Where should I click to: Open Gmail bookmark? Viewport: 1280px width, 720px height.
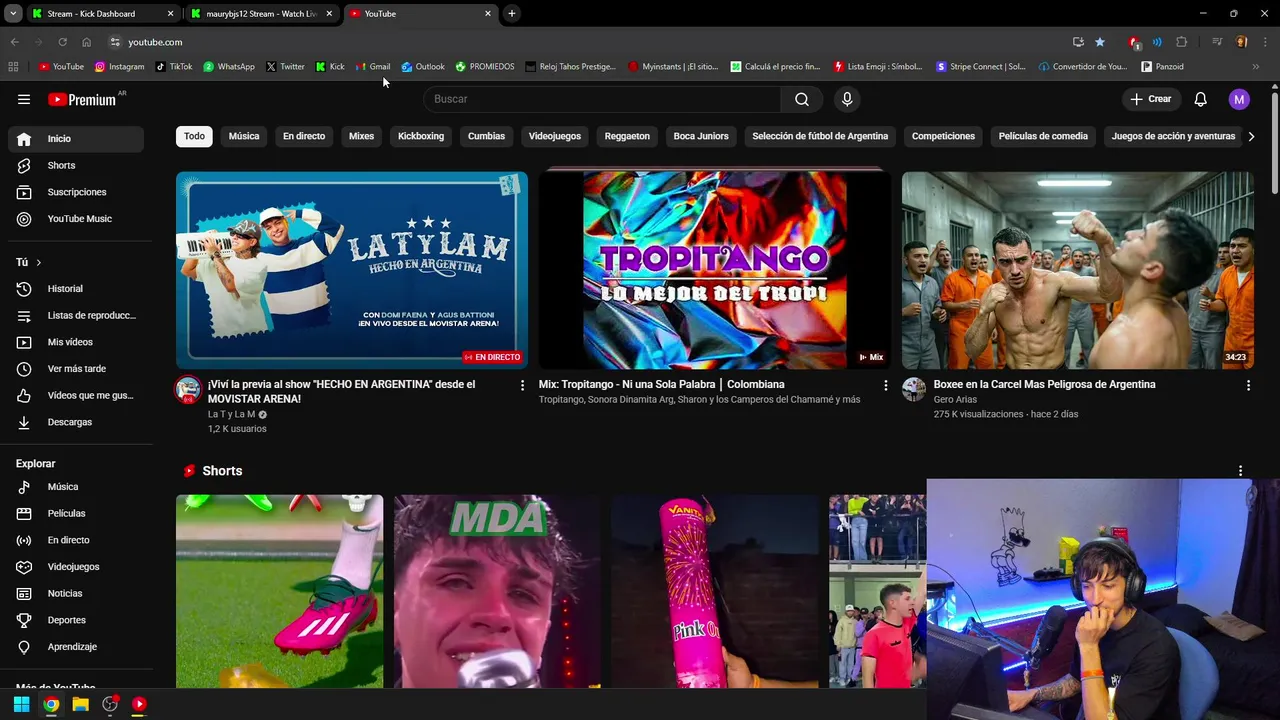pos(373,67)
